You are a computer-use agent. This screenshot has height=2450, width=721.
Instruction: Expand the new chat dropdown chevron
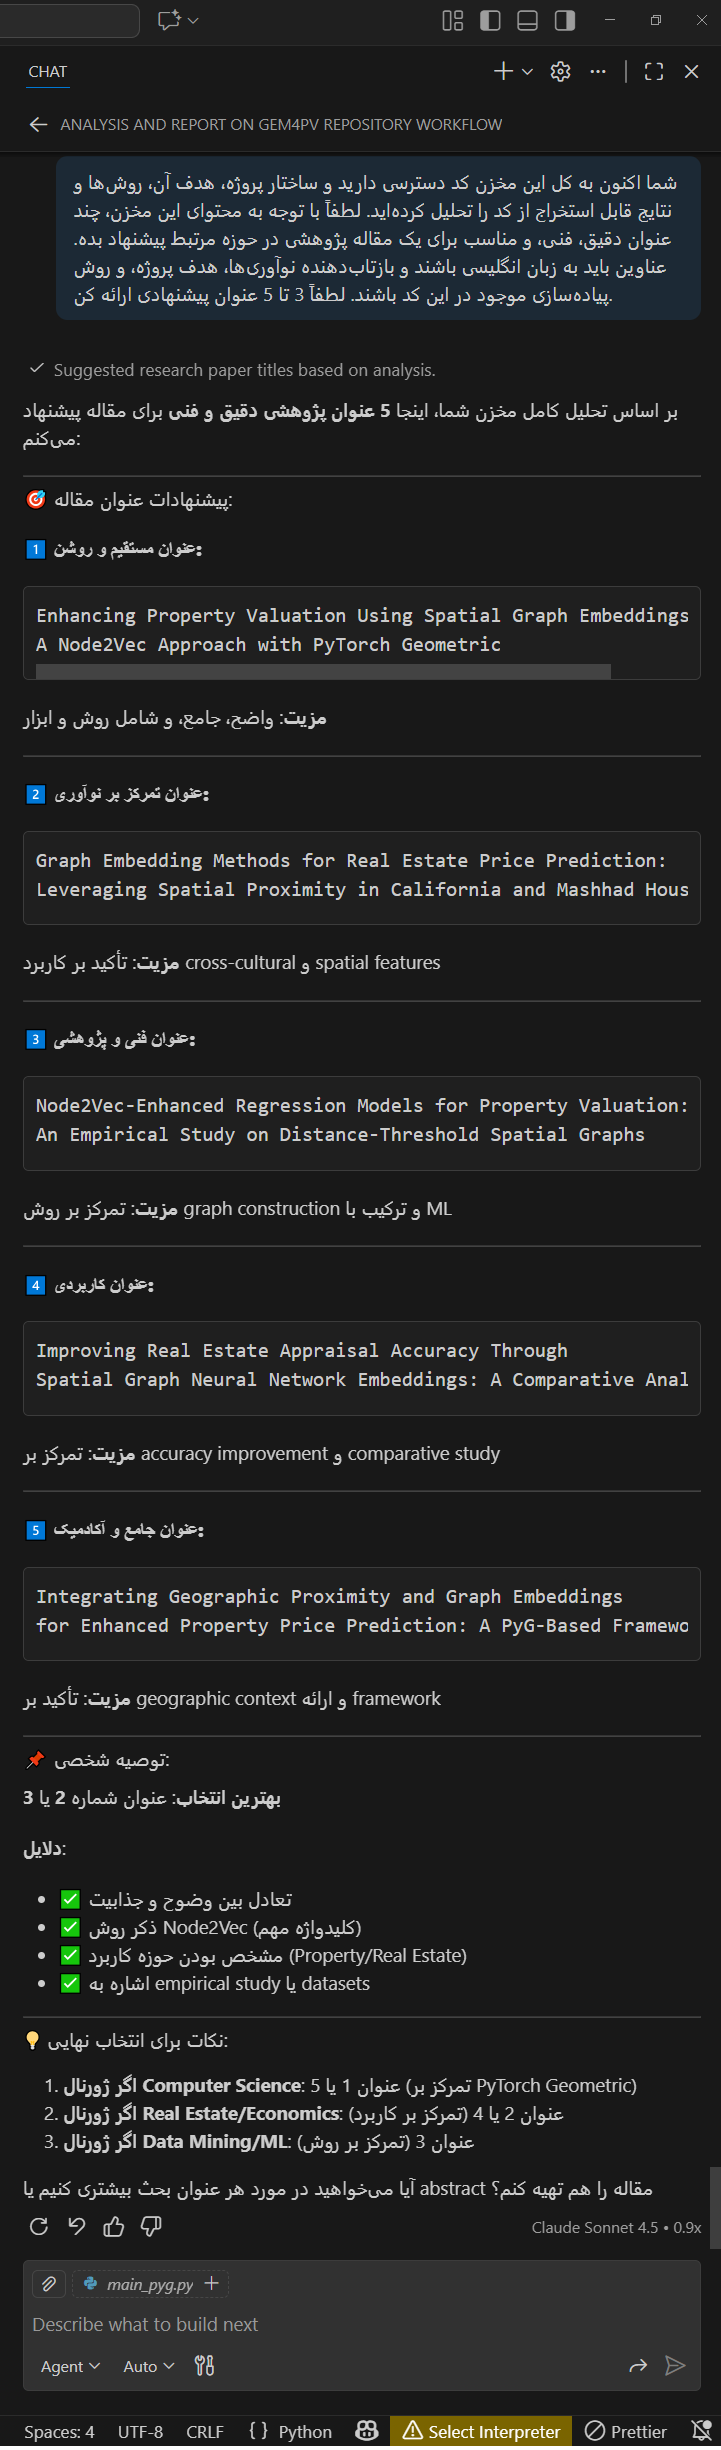[x=528, y=71]
